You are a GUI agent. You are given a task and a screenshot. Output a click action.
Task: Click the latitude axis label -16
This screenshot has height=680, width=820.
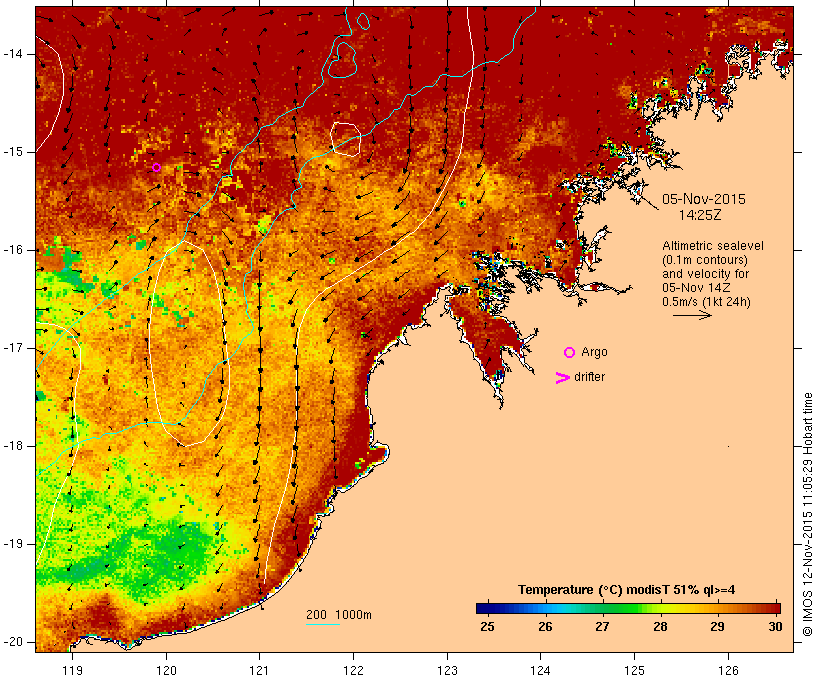[13, 250]
